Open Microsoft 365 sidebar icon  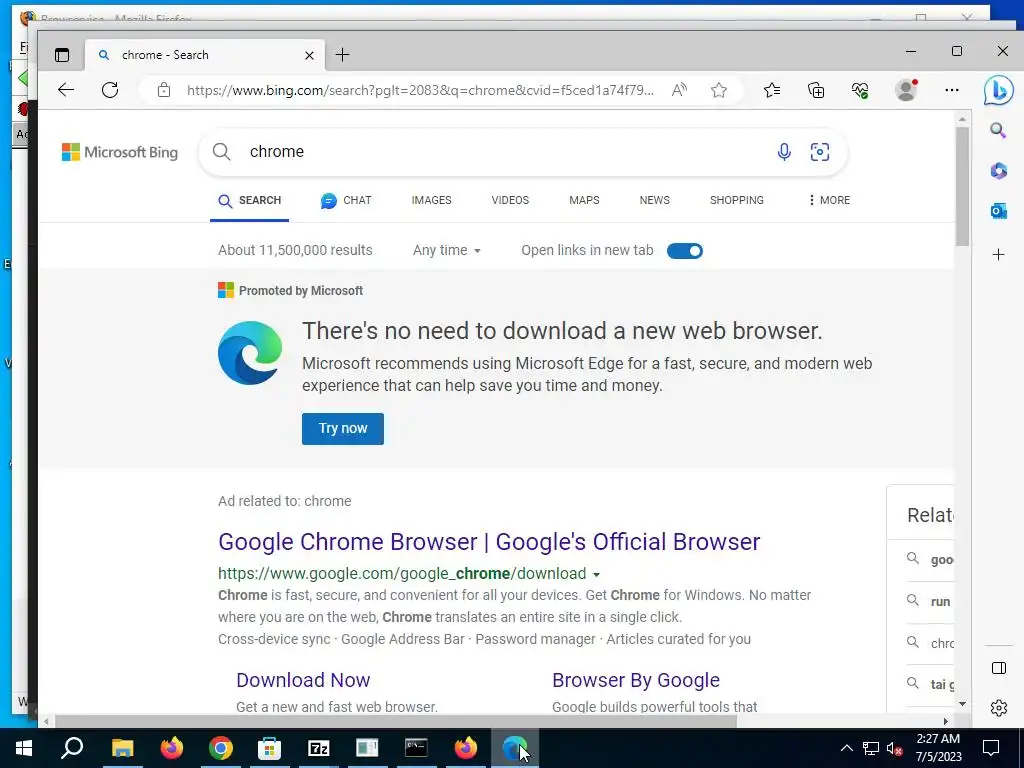[x=999, y=171]
